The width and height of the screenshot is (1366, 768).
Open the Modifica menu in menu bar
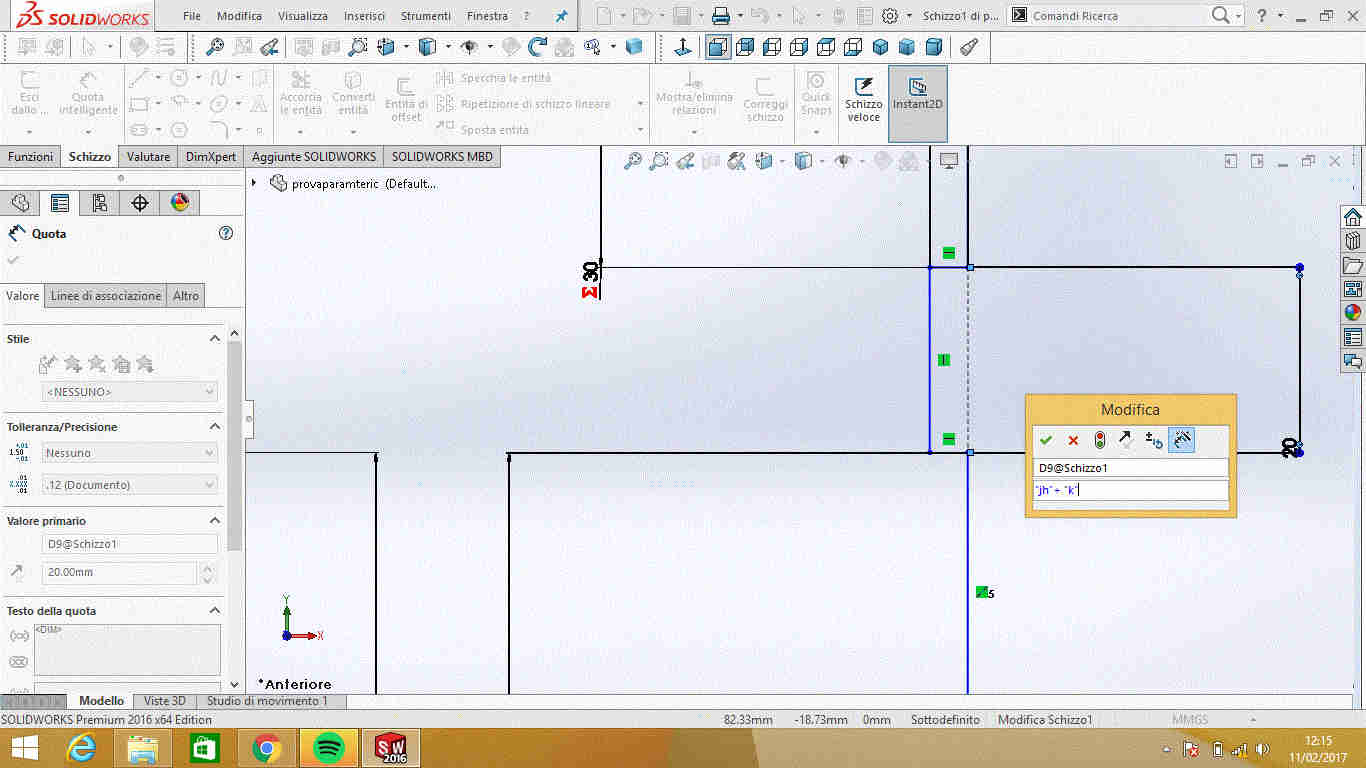click(239, 16)
